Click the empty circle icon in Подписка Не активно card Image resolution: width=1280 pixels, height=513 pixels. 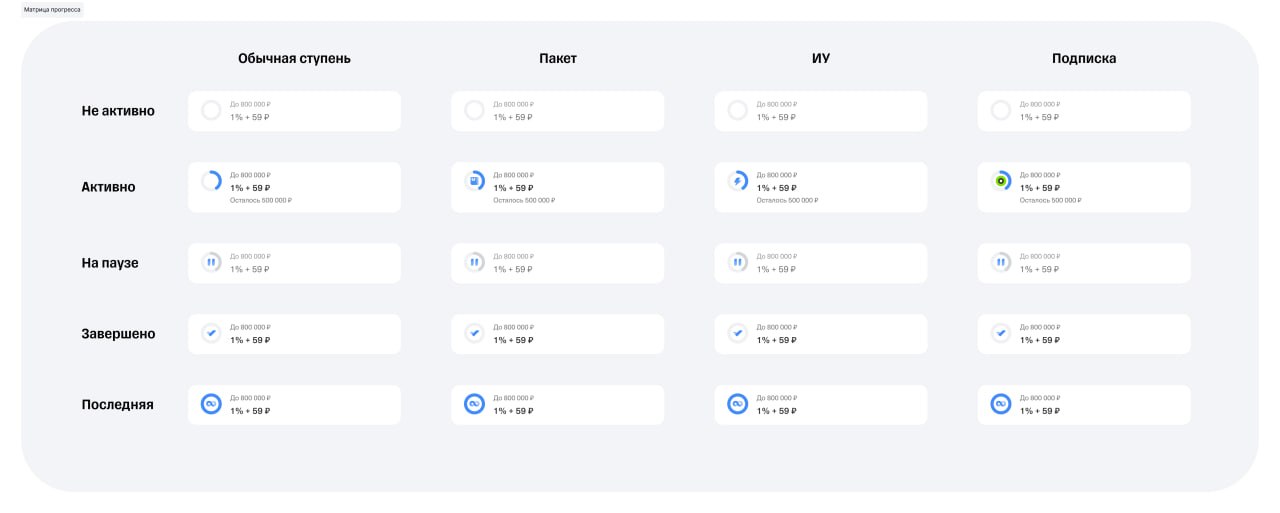click(1001, 110)
